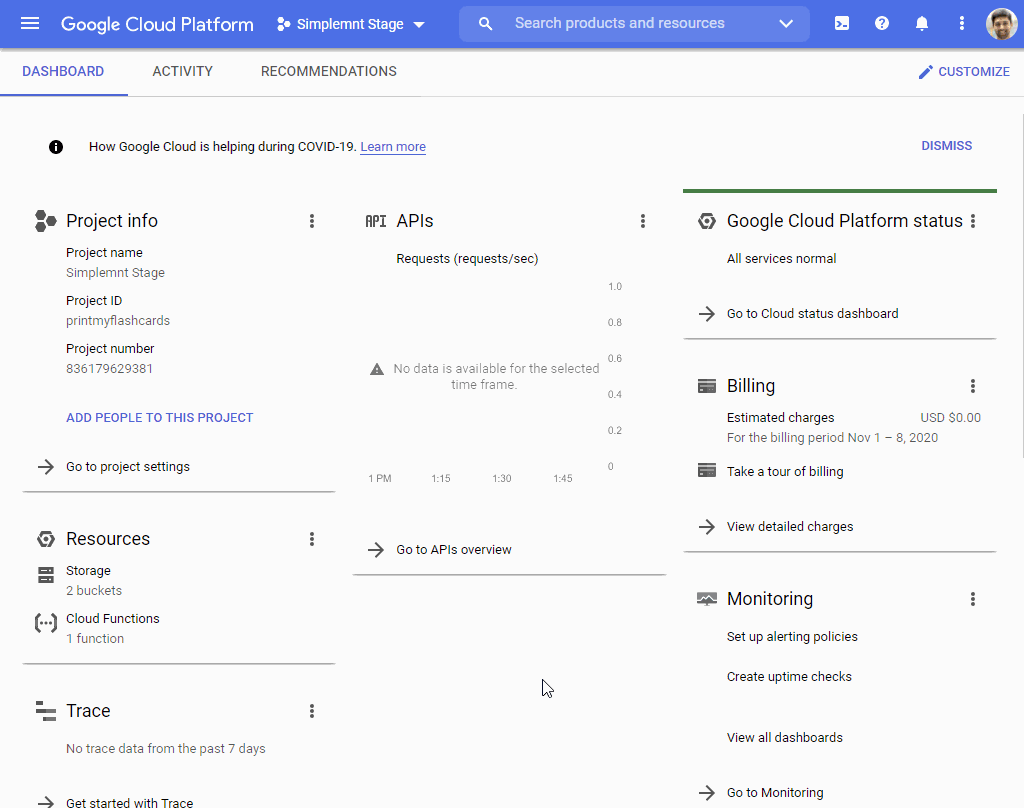Expand the search bar dropdown chevron
1024x808 pixels.
tap(786, 24)
